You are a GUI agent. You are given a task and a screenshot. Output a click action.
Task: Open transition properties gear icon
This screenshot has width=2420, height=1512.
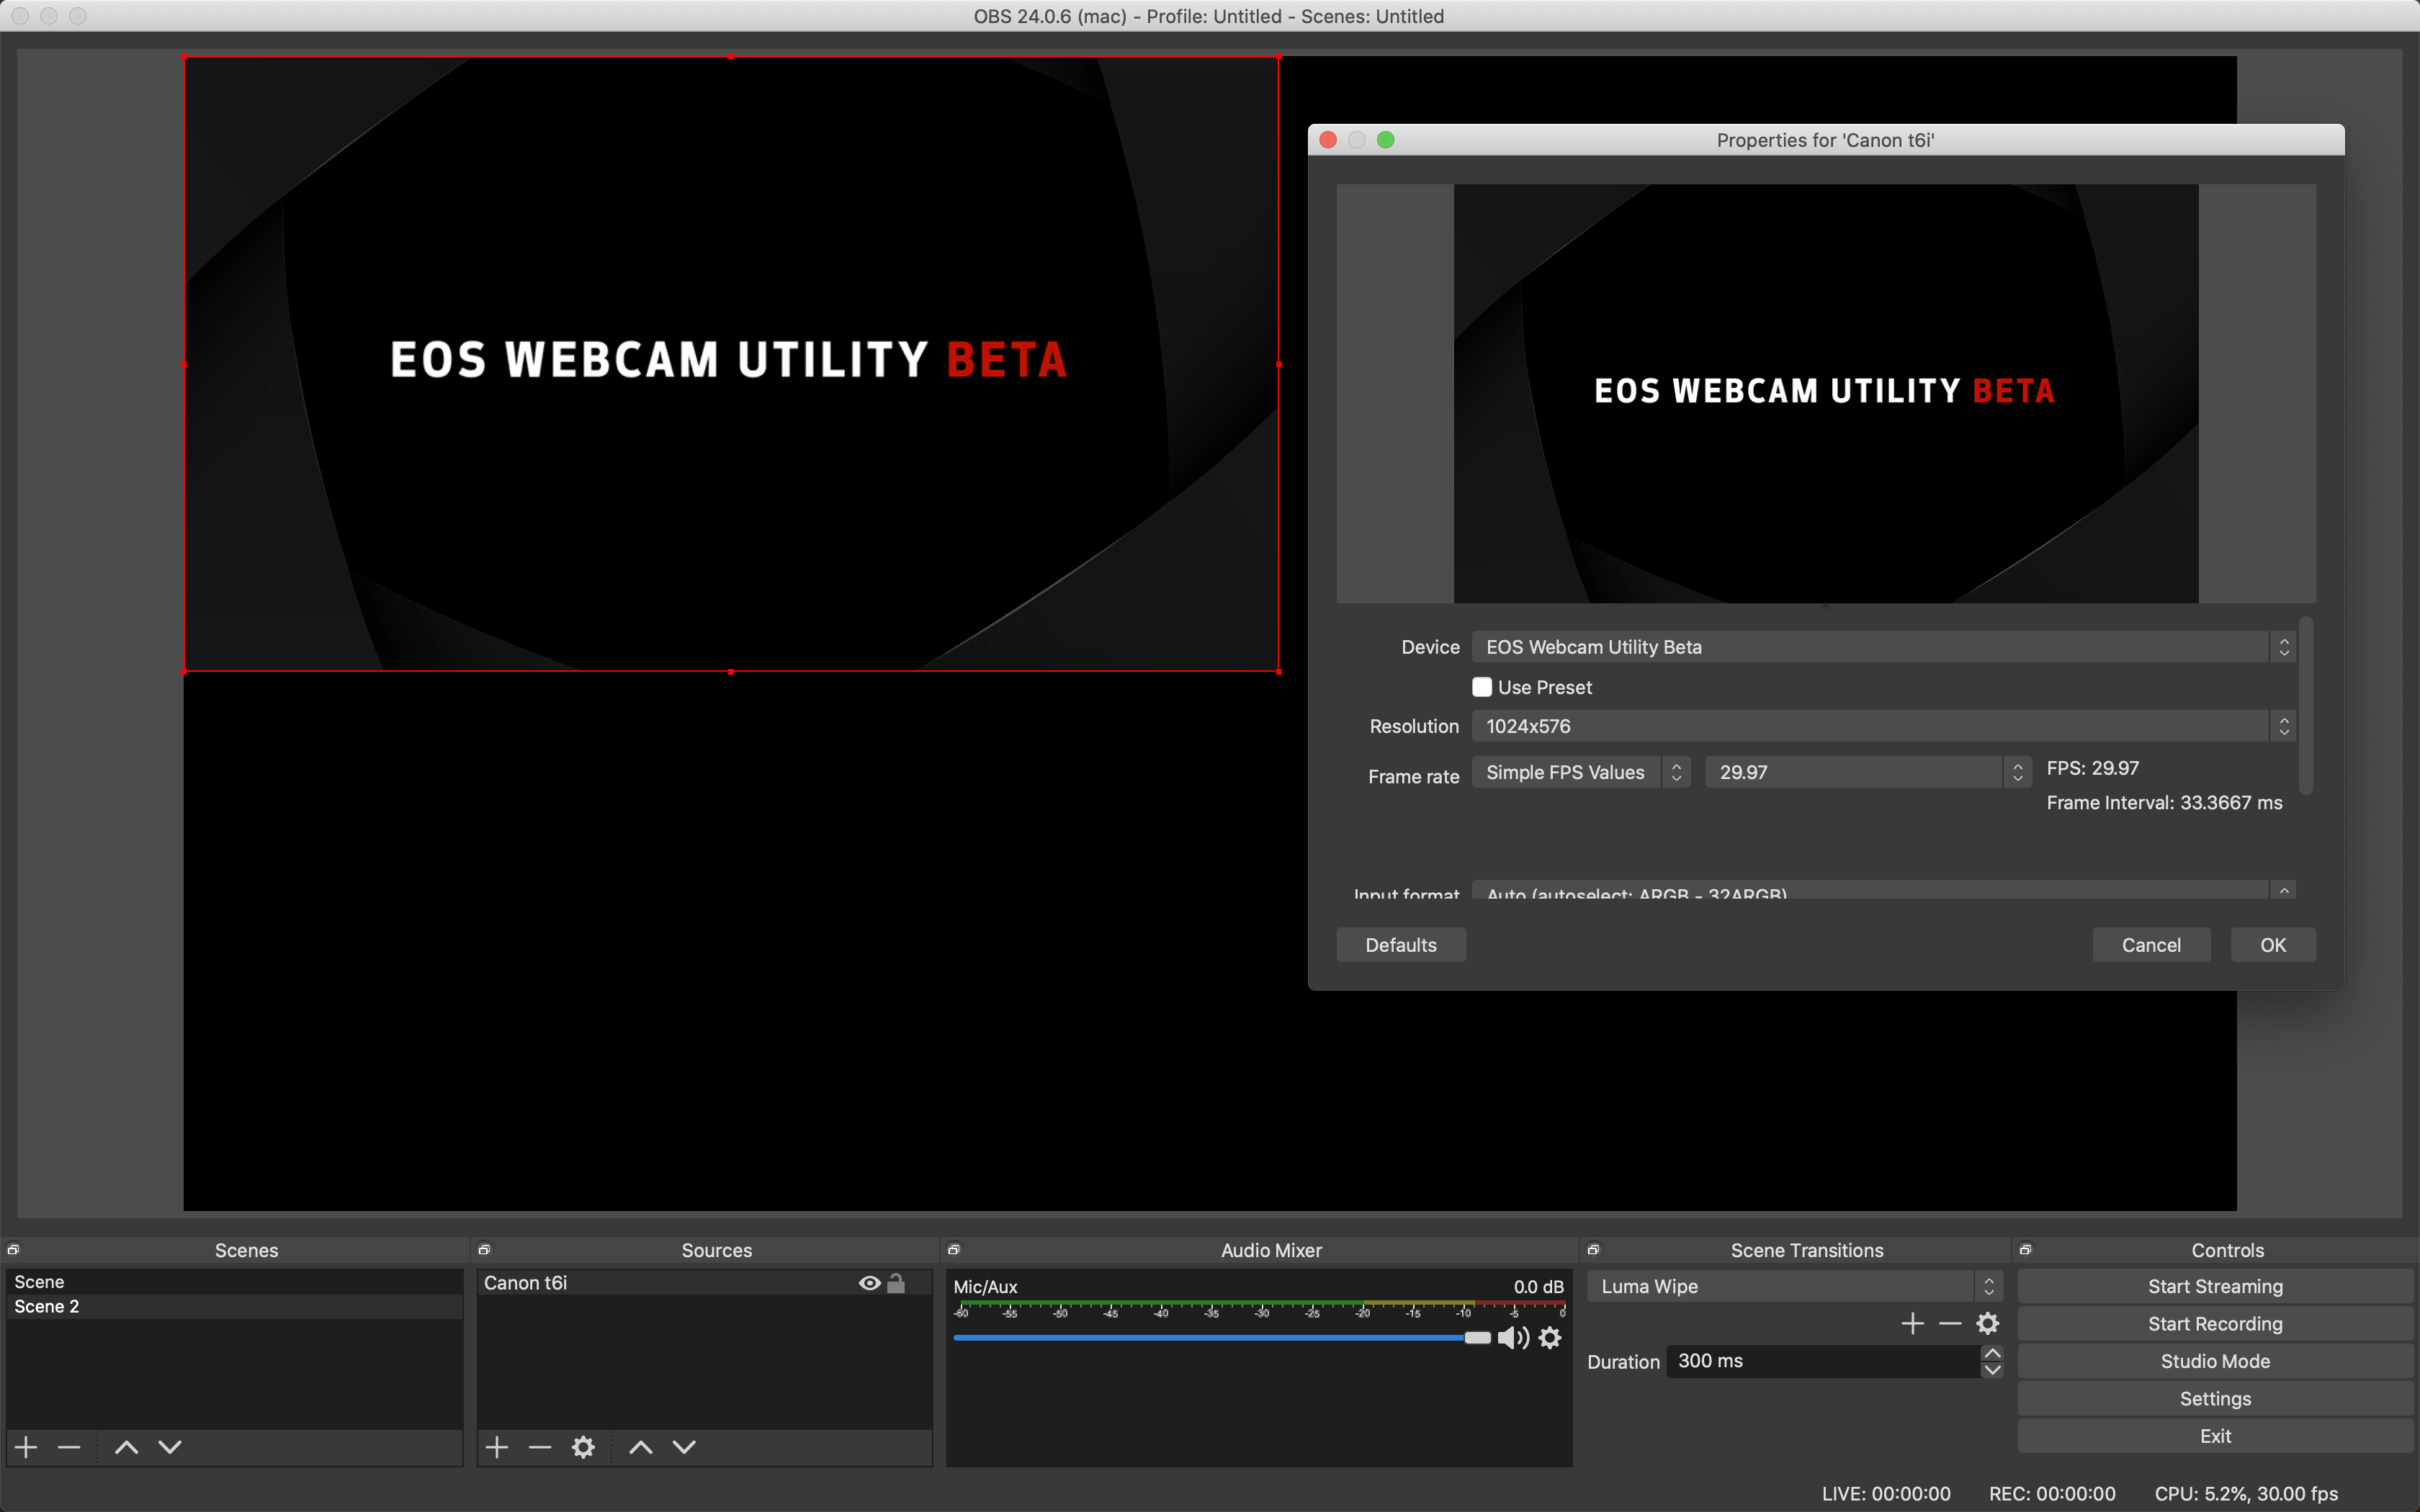coord(1987,1324)
